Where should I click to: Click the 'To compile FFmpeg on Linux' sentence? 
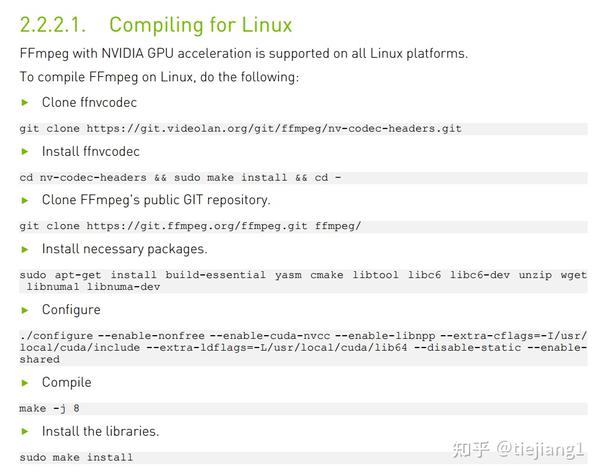[x=159, y=77]
